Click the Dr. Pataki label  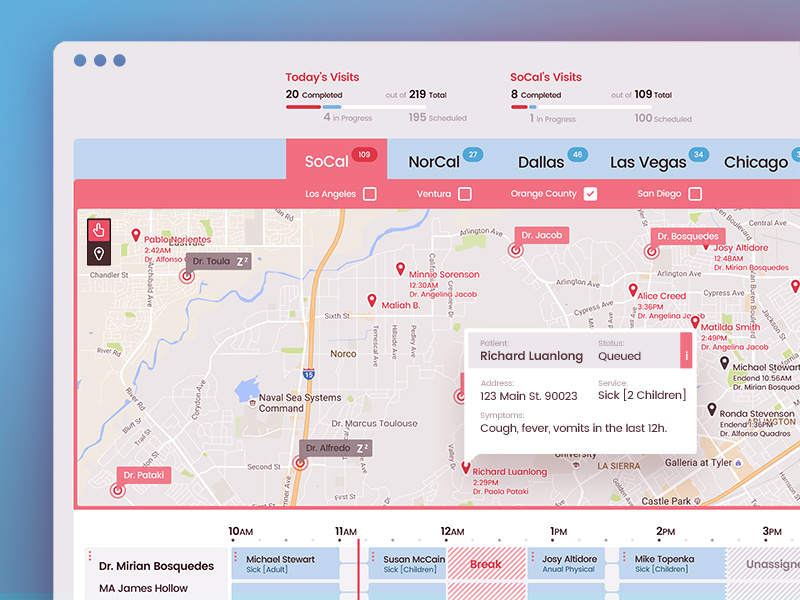pos(144,475)
